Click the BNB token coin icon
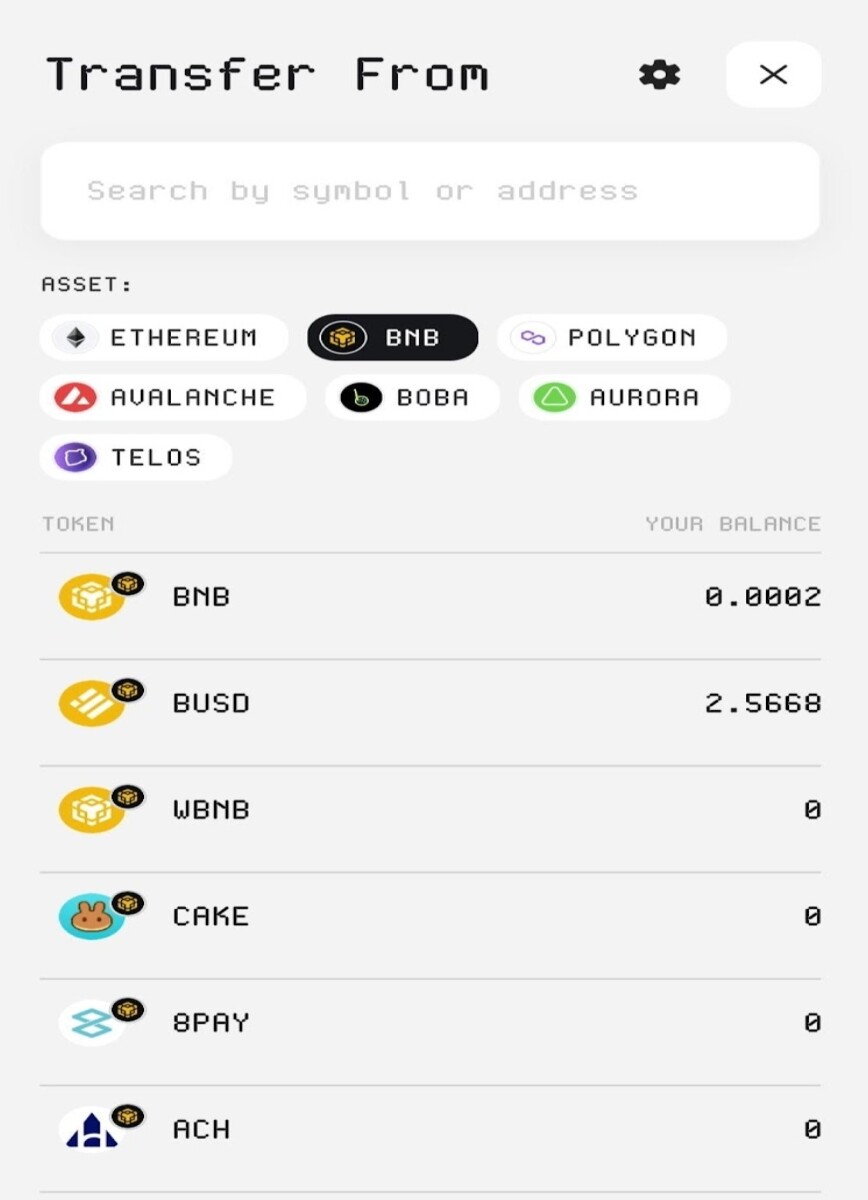The width and height of the screenshot is (868, 1200). pos(92,596)
